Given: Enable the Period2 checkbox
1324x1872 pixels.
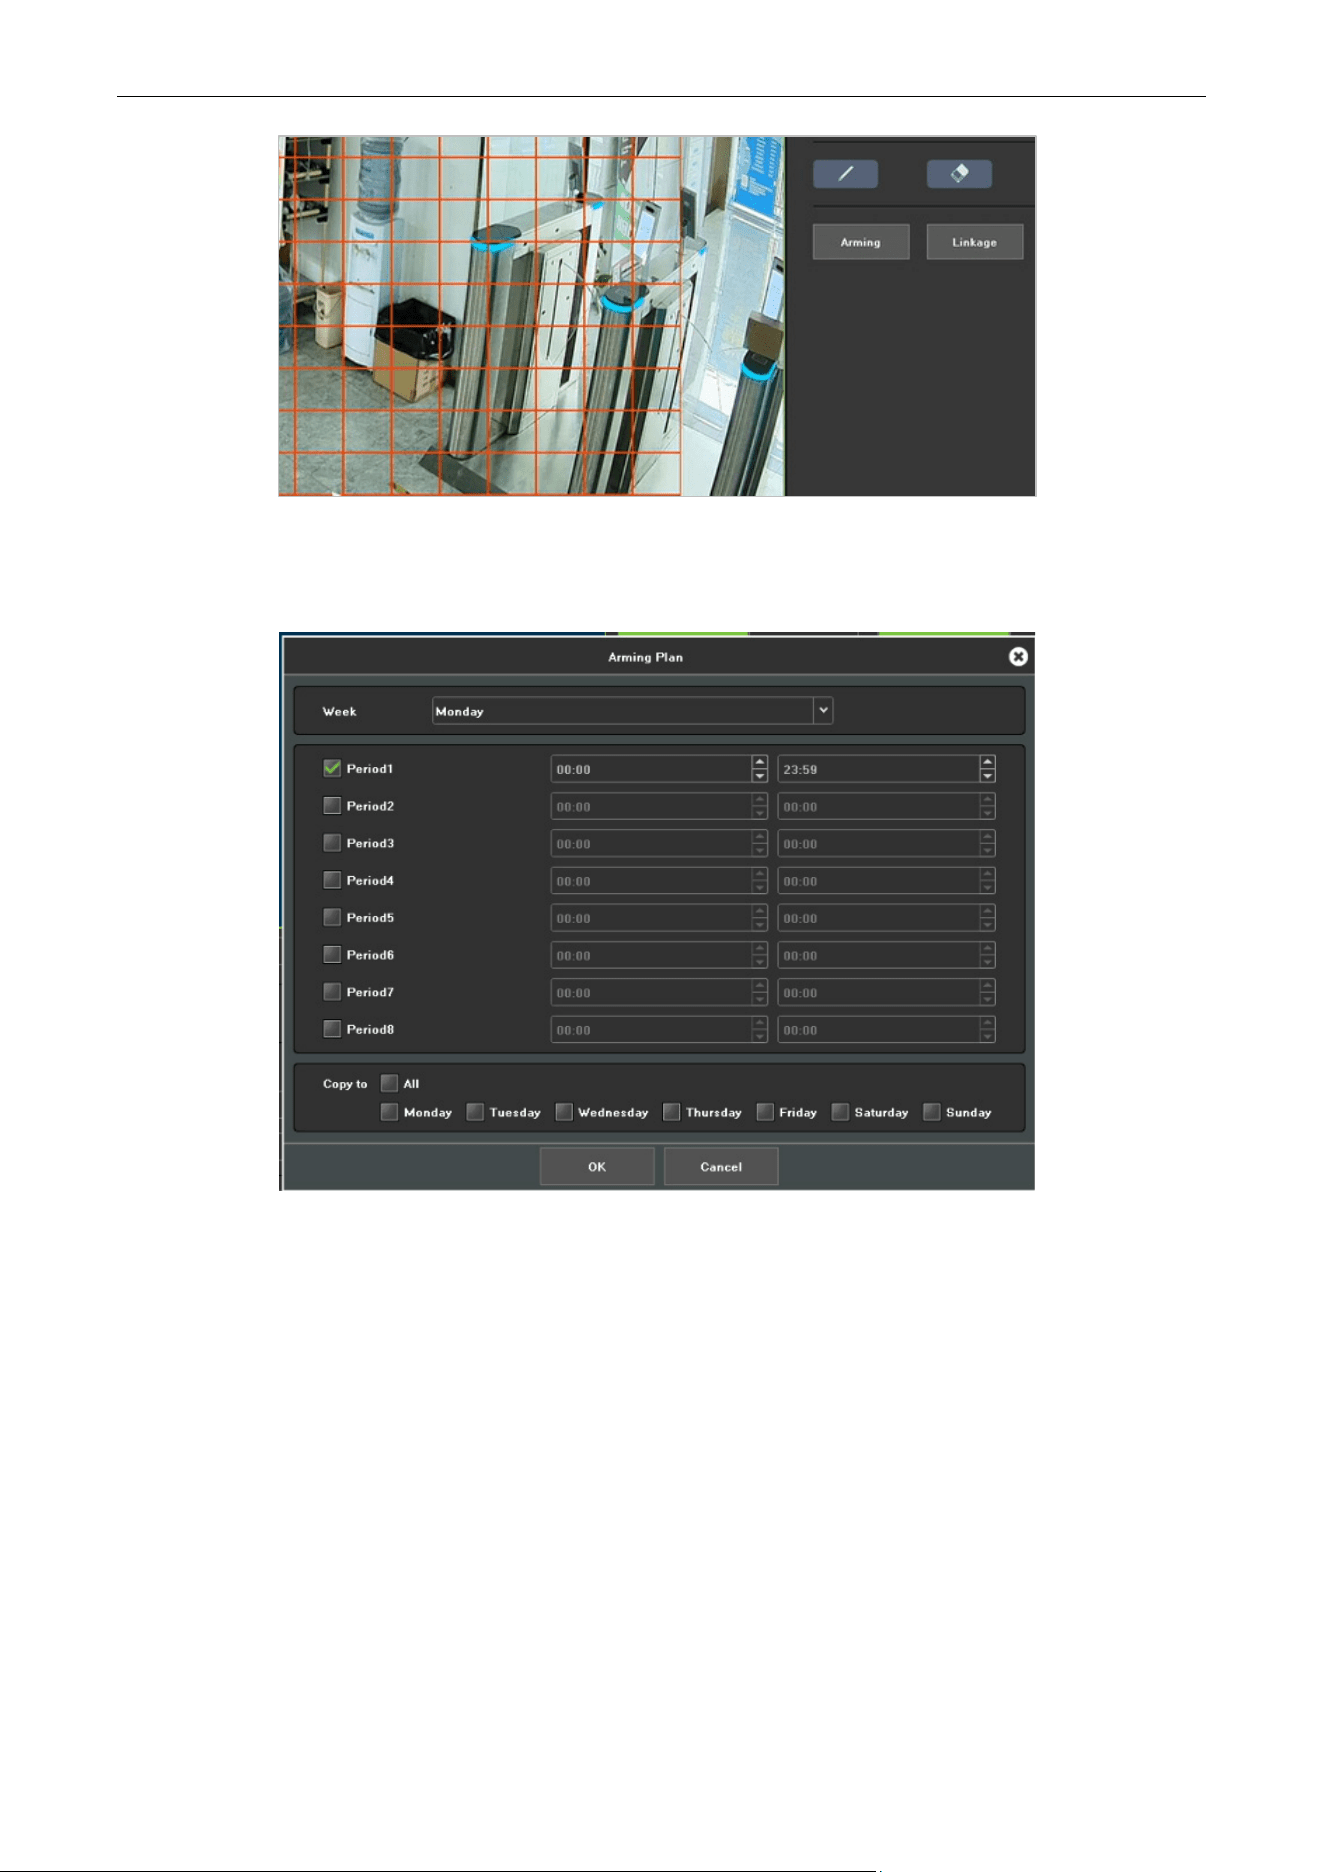Looking at the screenshot, I should coord(332,805).
